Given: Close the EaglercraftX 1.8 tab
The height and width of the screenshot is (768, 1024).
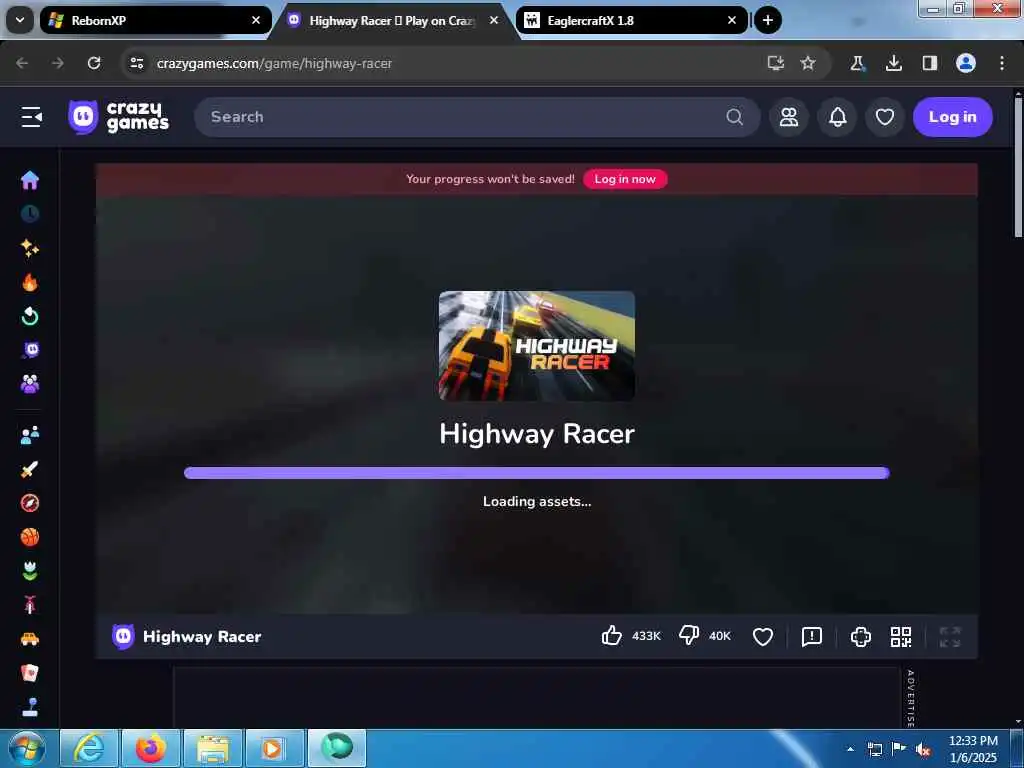Looking at the screenshot, I should pos(731,20).
